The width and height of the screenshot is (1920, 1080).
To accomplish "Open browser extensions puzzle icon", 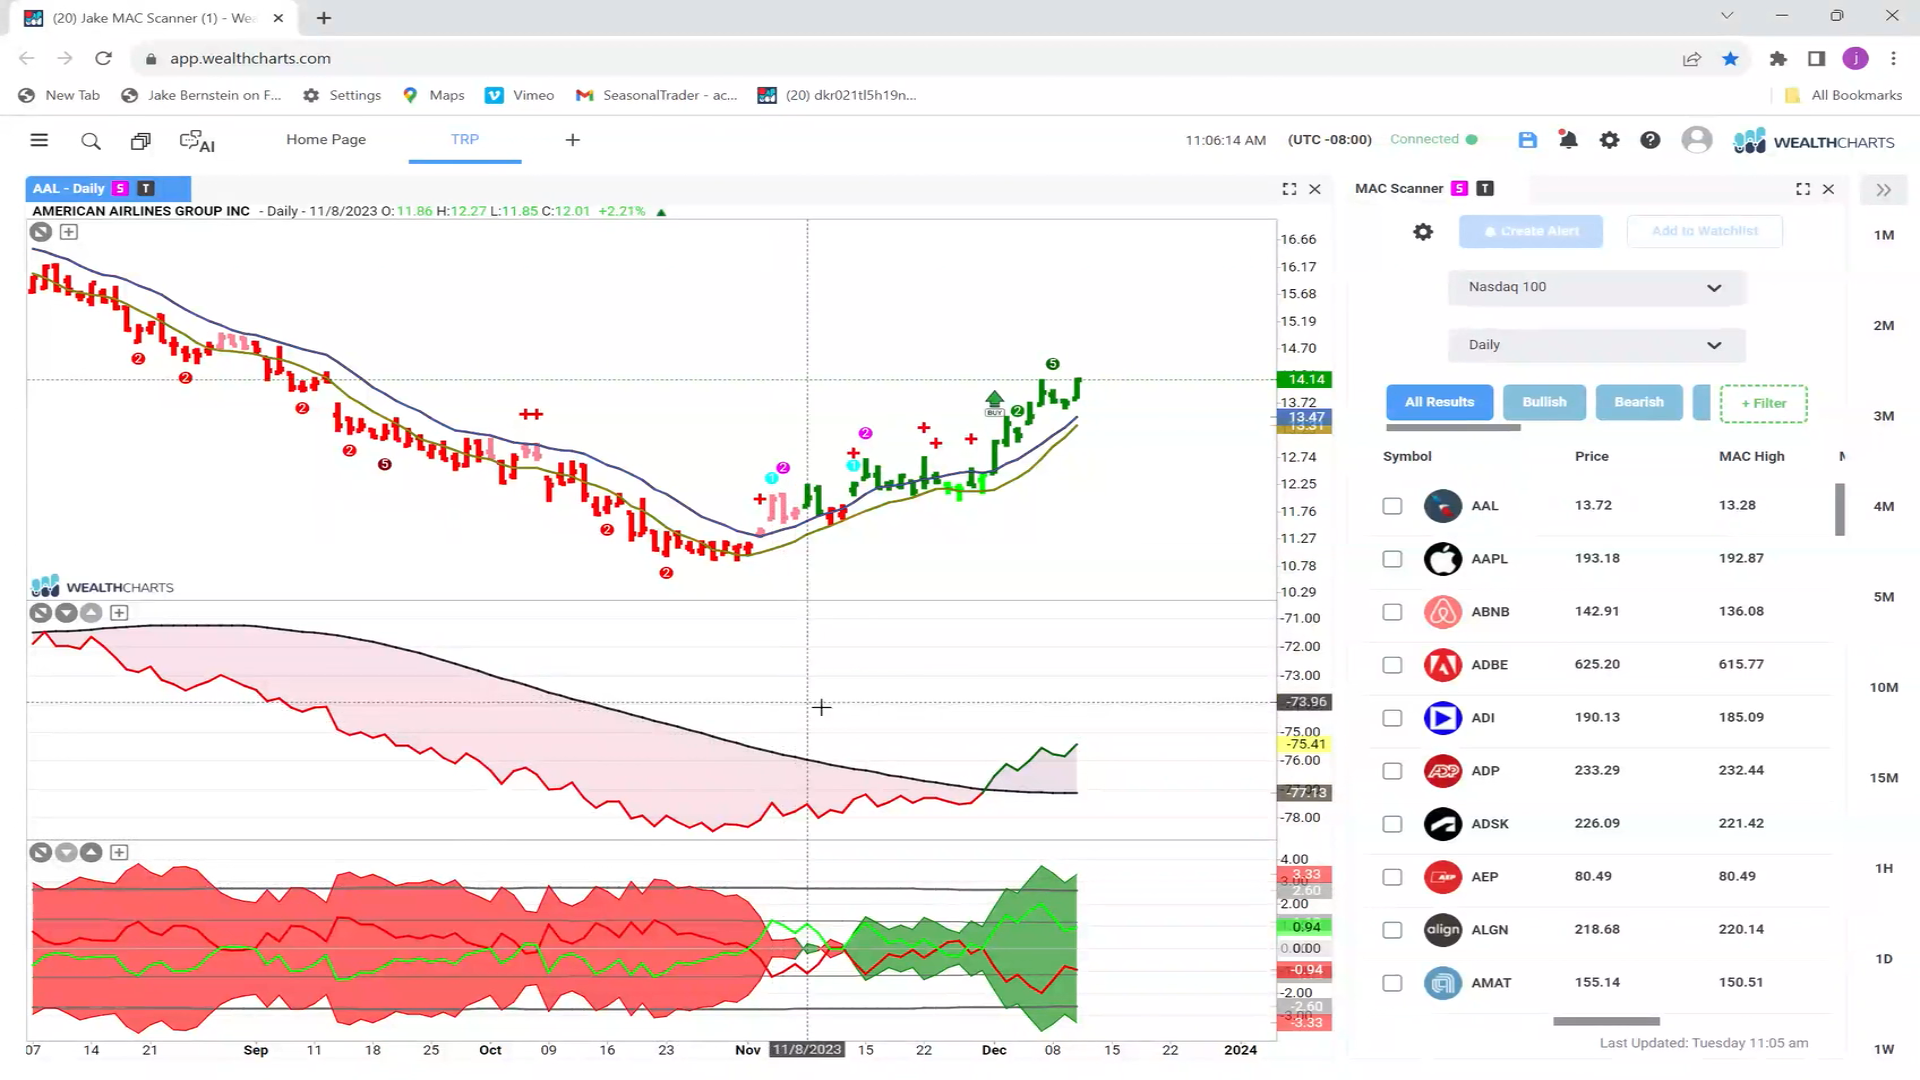I will tap(1777, 59).
